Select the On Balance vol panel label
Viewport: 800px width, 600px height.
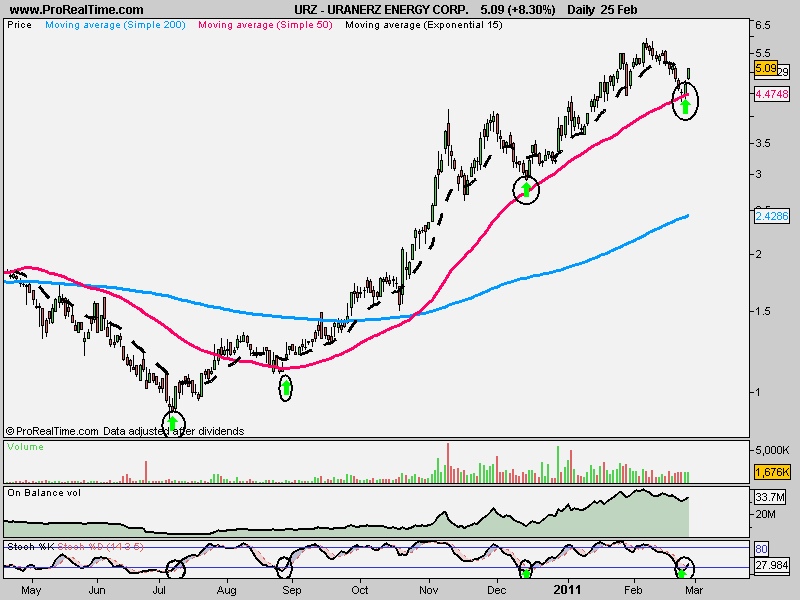[44, 492]
